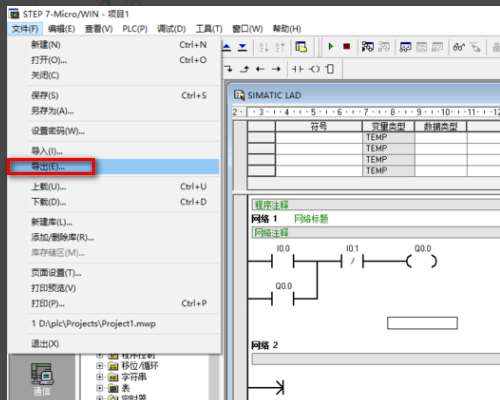
Task: Expand the 移位/循环 tree node
Action: (99, 366)
